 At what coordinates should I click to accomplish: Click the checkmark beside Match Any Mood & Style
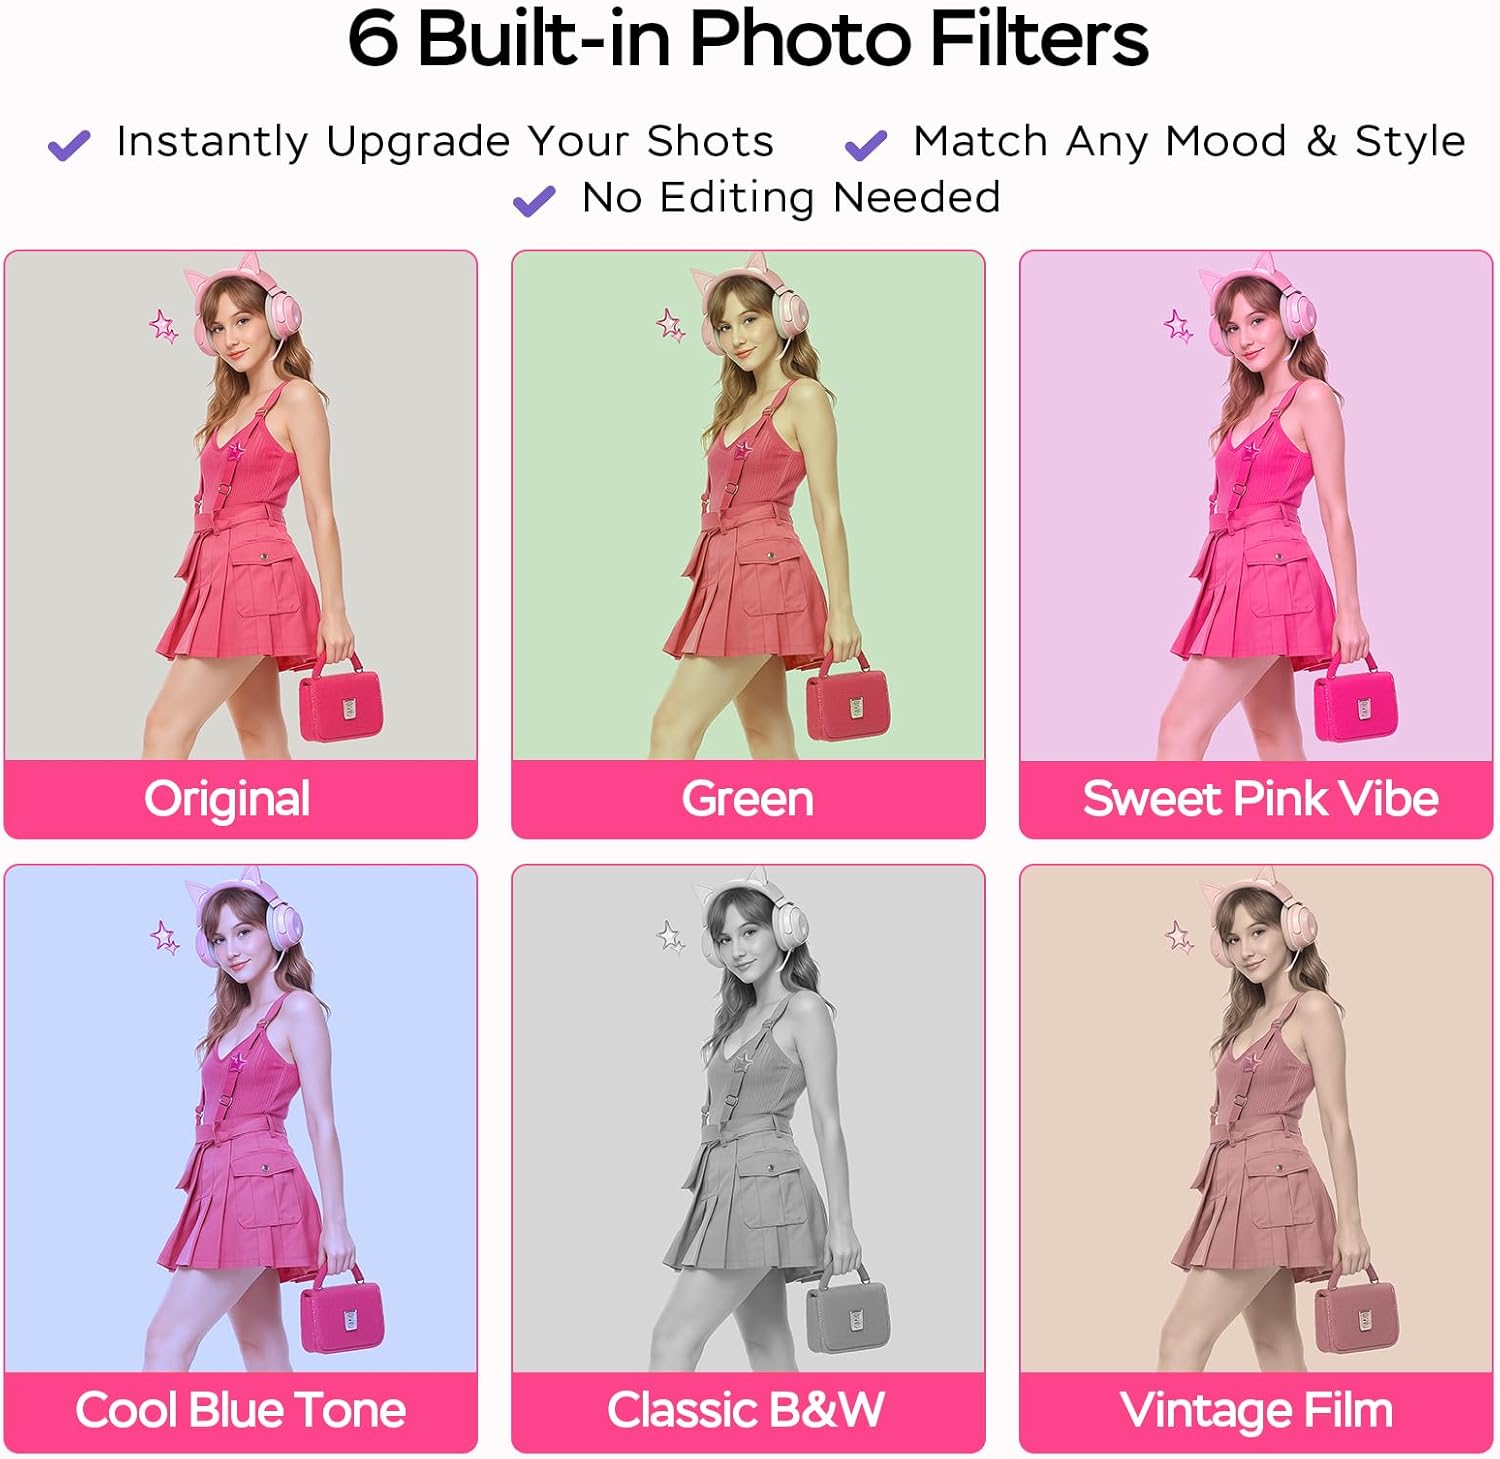(866, 145)
